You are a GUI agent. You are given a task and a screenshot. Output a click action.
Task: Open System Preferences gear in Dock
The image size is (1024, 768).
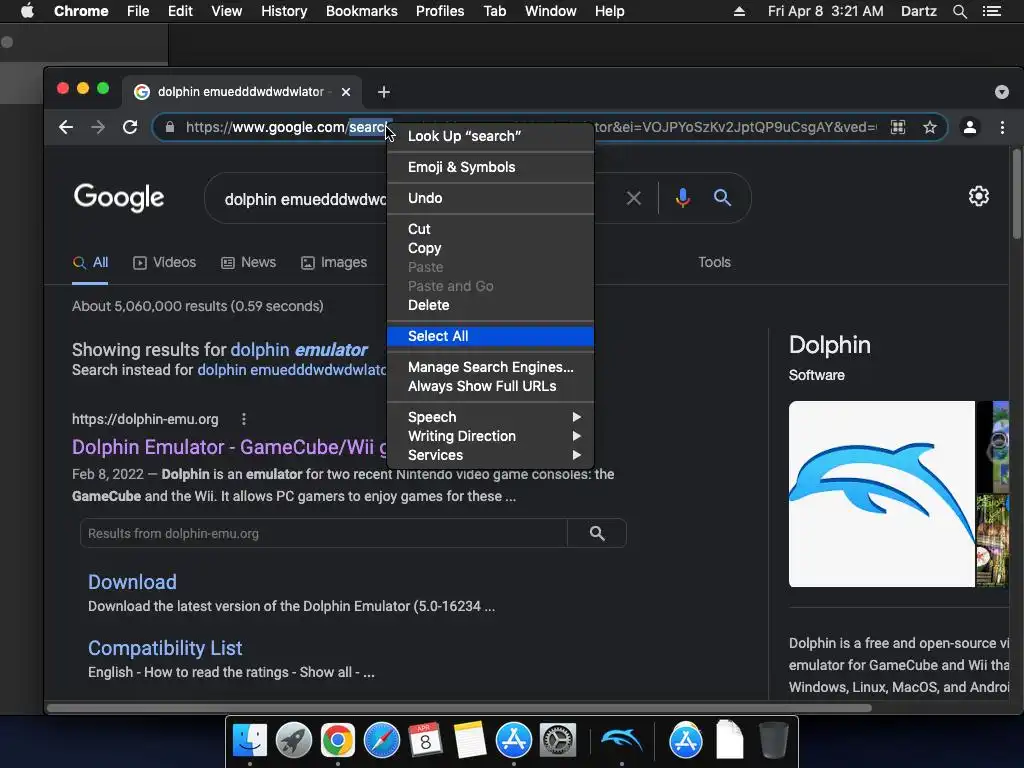pyautogui.click(x=558, y=740)
